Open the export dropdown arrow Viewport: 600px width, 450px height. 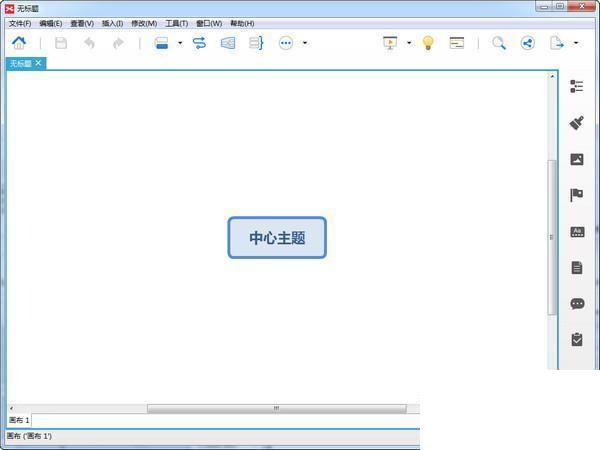click(x=576, y=43)
